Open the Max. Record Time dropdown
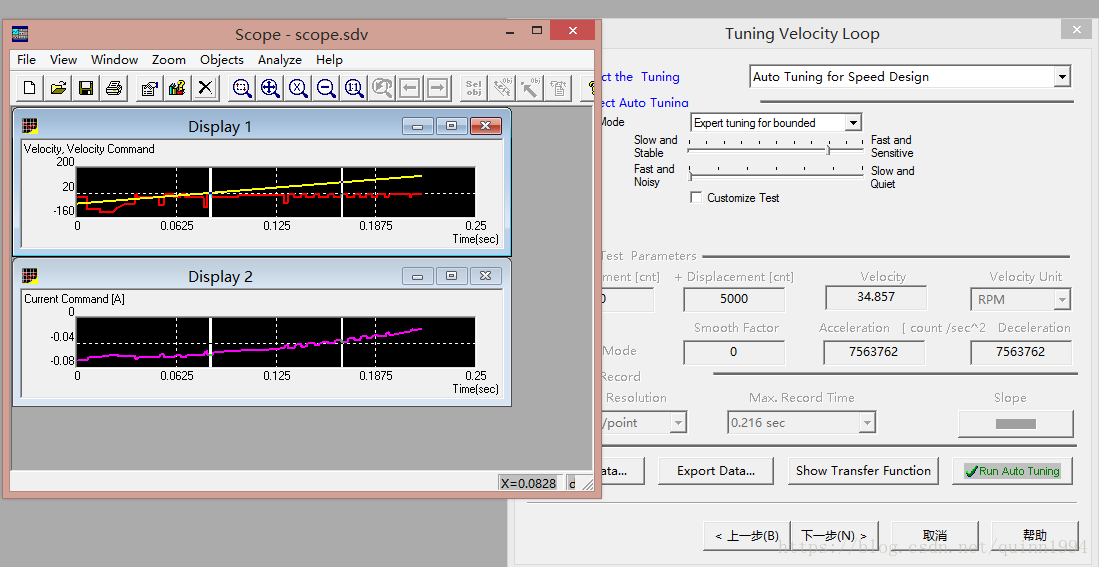 [x=868, y=423]
